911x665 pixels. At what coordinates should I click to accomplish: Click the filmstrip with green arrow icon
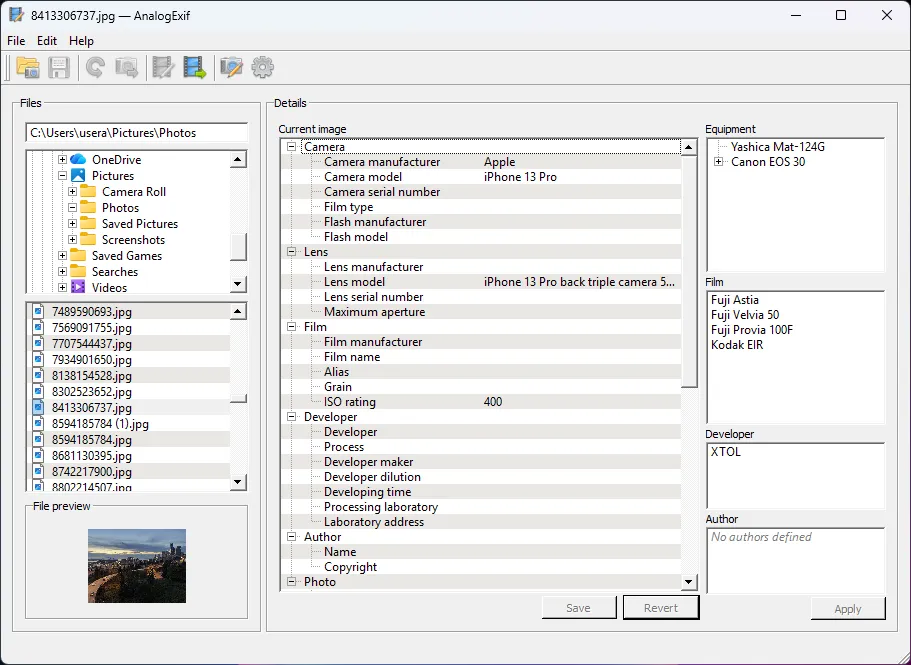194,68
